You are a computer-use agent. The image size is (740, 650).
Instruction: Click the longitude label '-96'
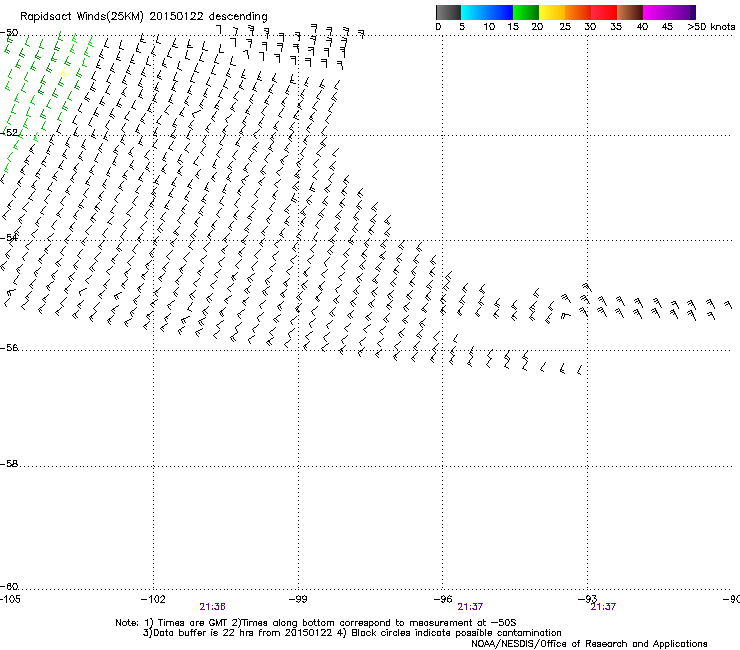(x=443, y=599)
